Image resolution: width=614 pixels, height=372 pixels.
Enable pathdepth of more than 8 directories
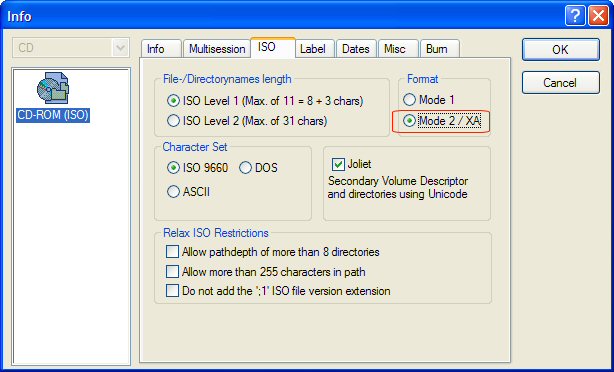[x=273, y=251]
